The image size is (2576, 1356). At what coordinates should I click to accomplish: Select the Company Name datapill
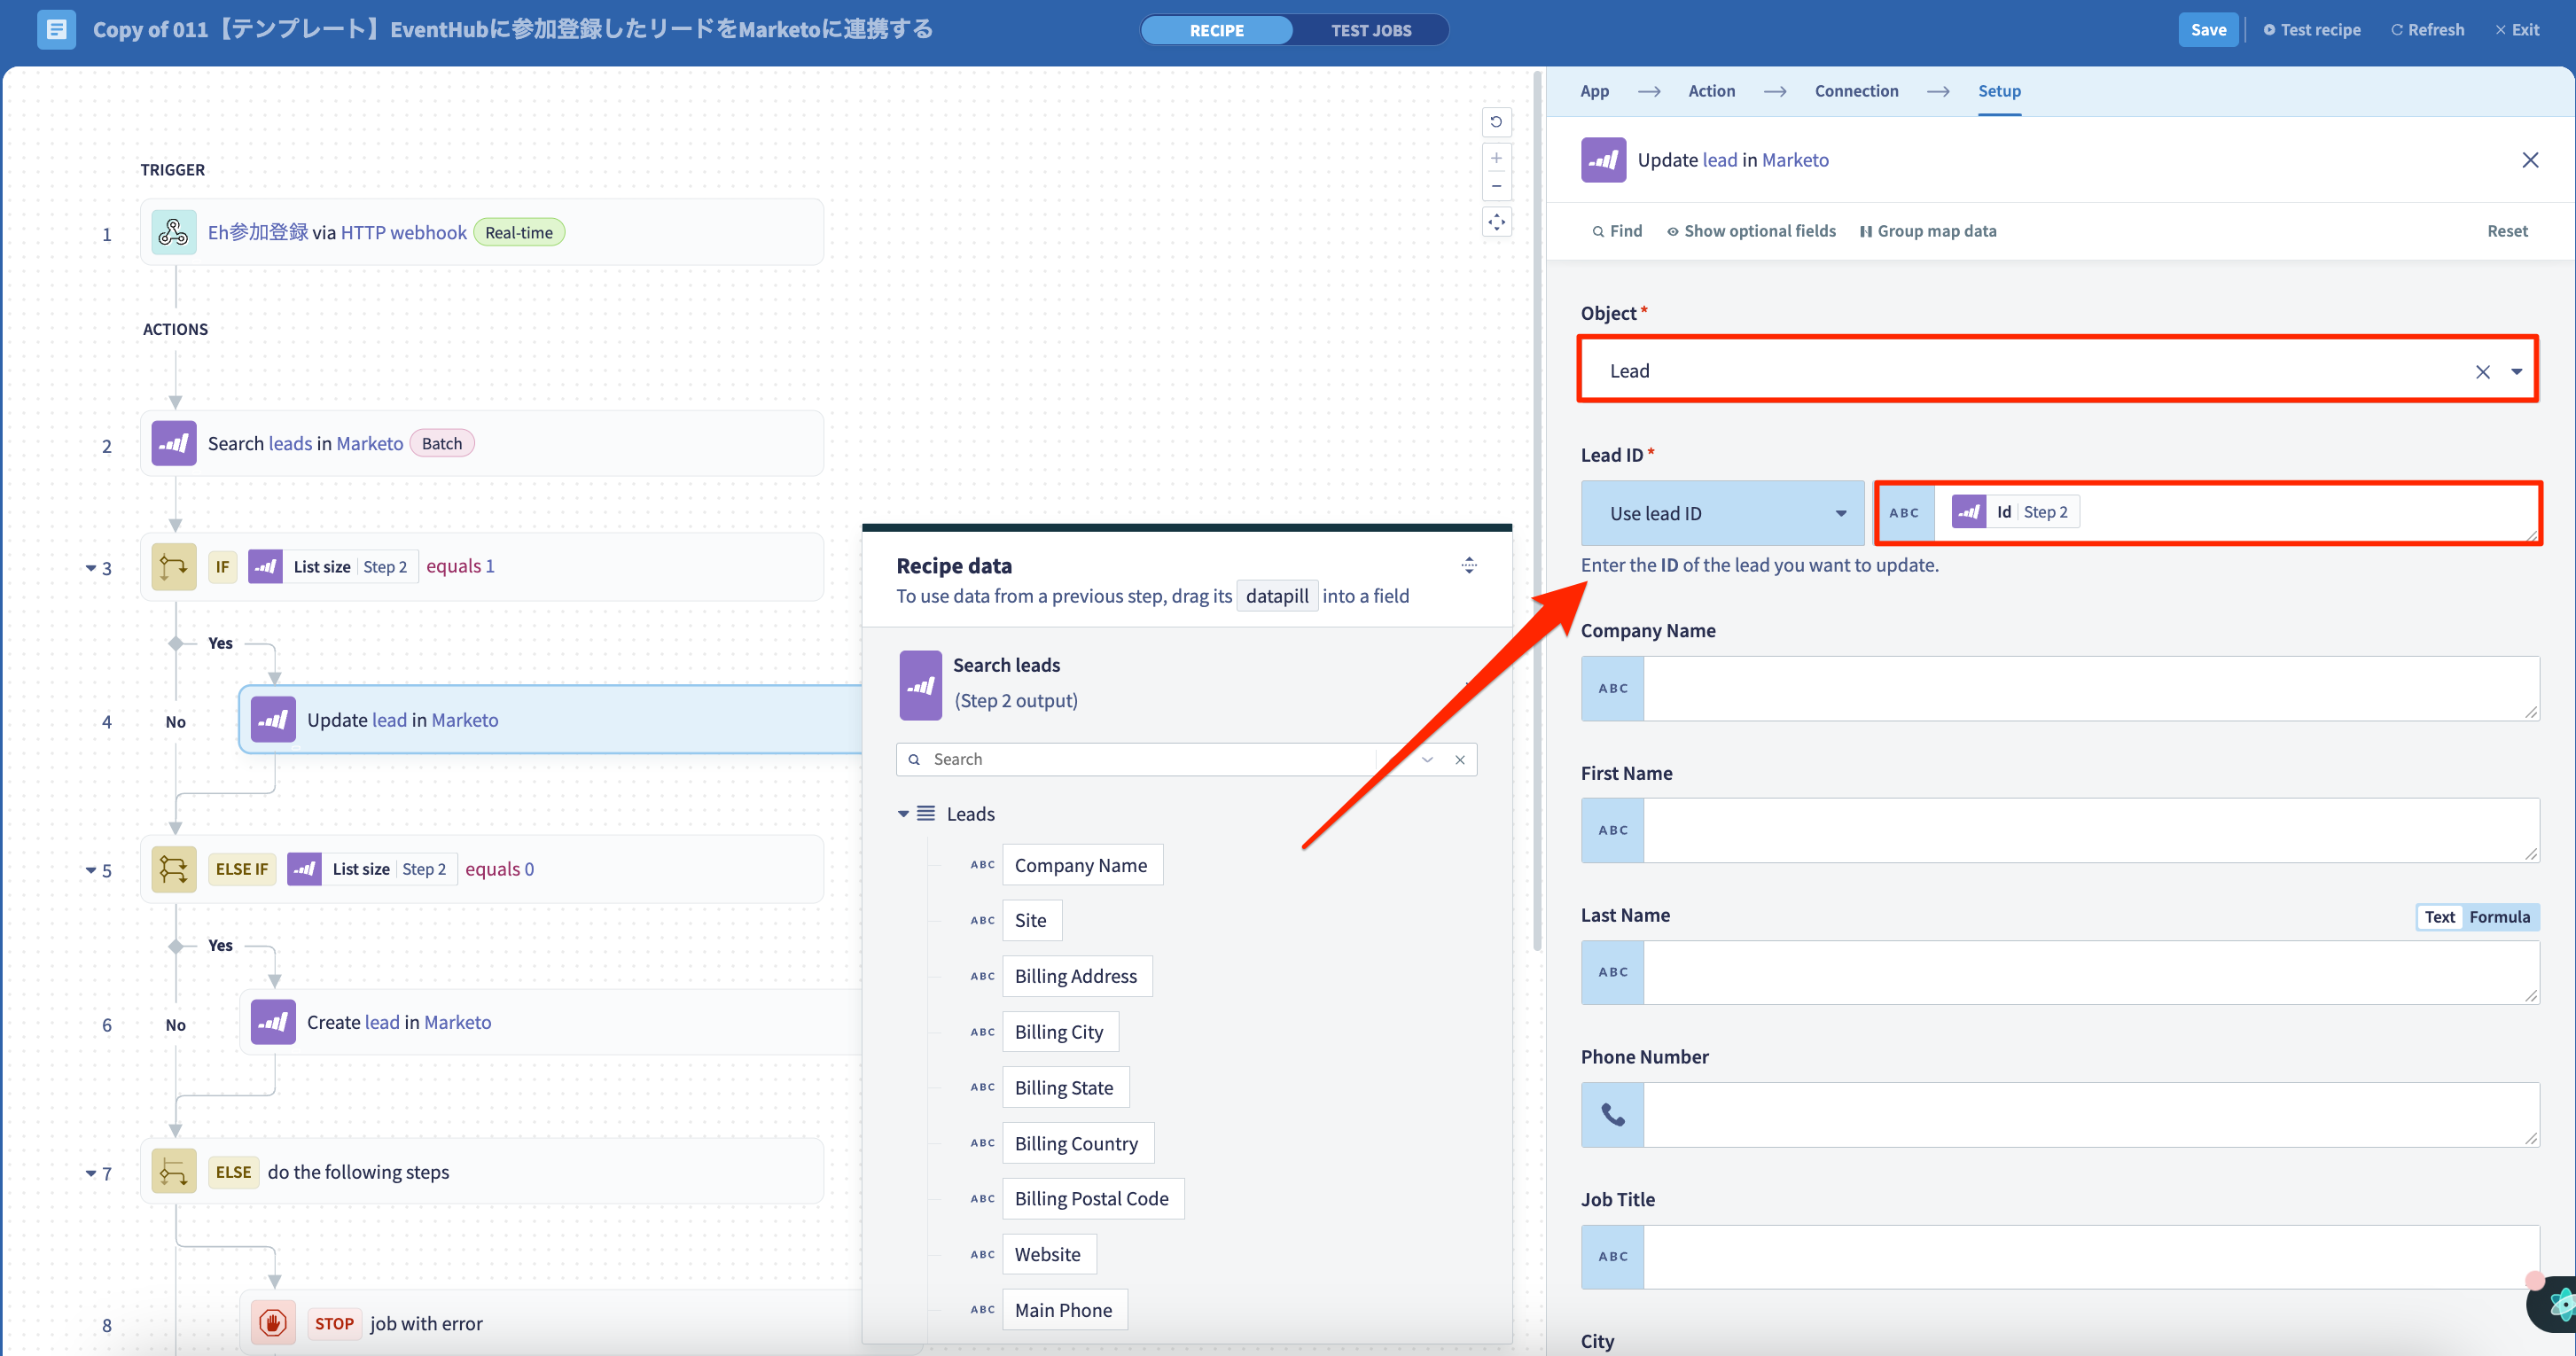[x=1082, y=865]
